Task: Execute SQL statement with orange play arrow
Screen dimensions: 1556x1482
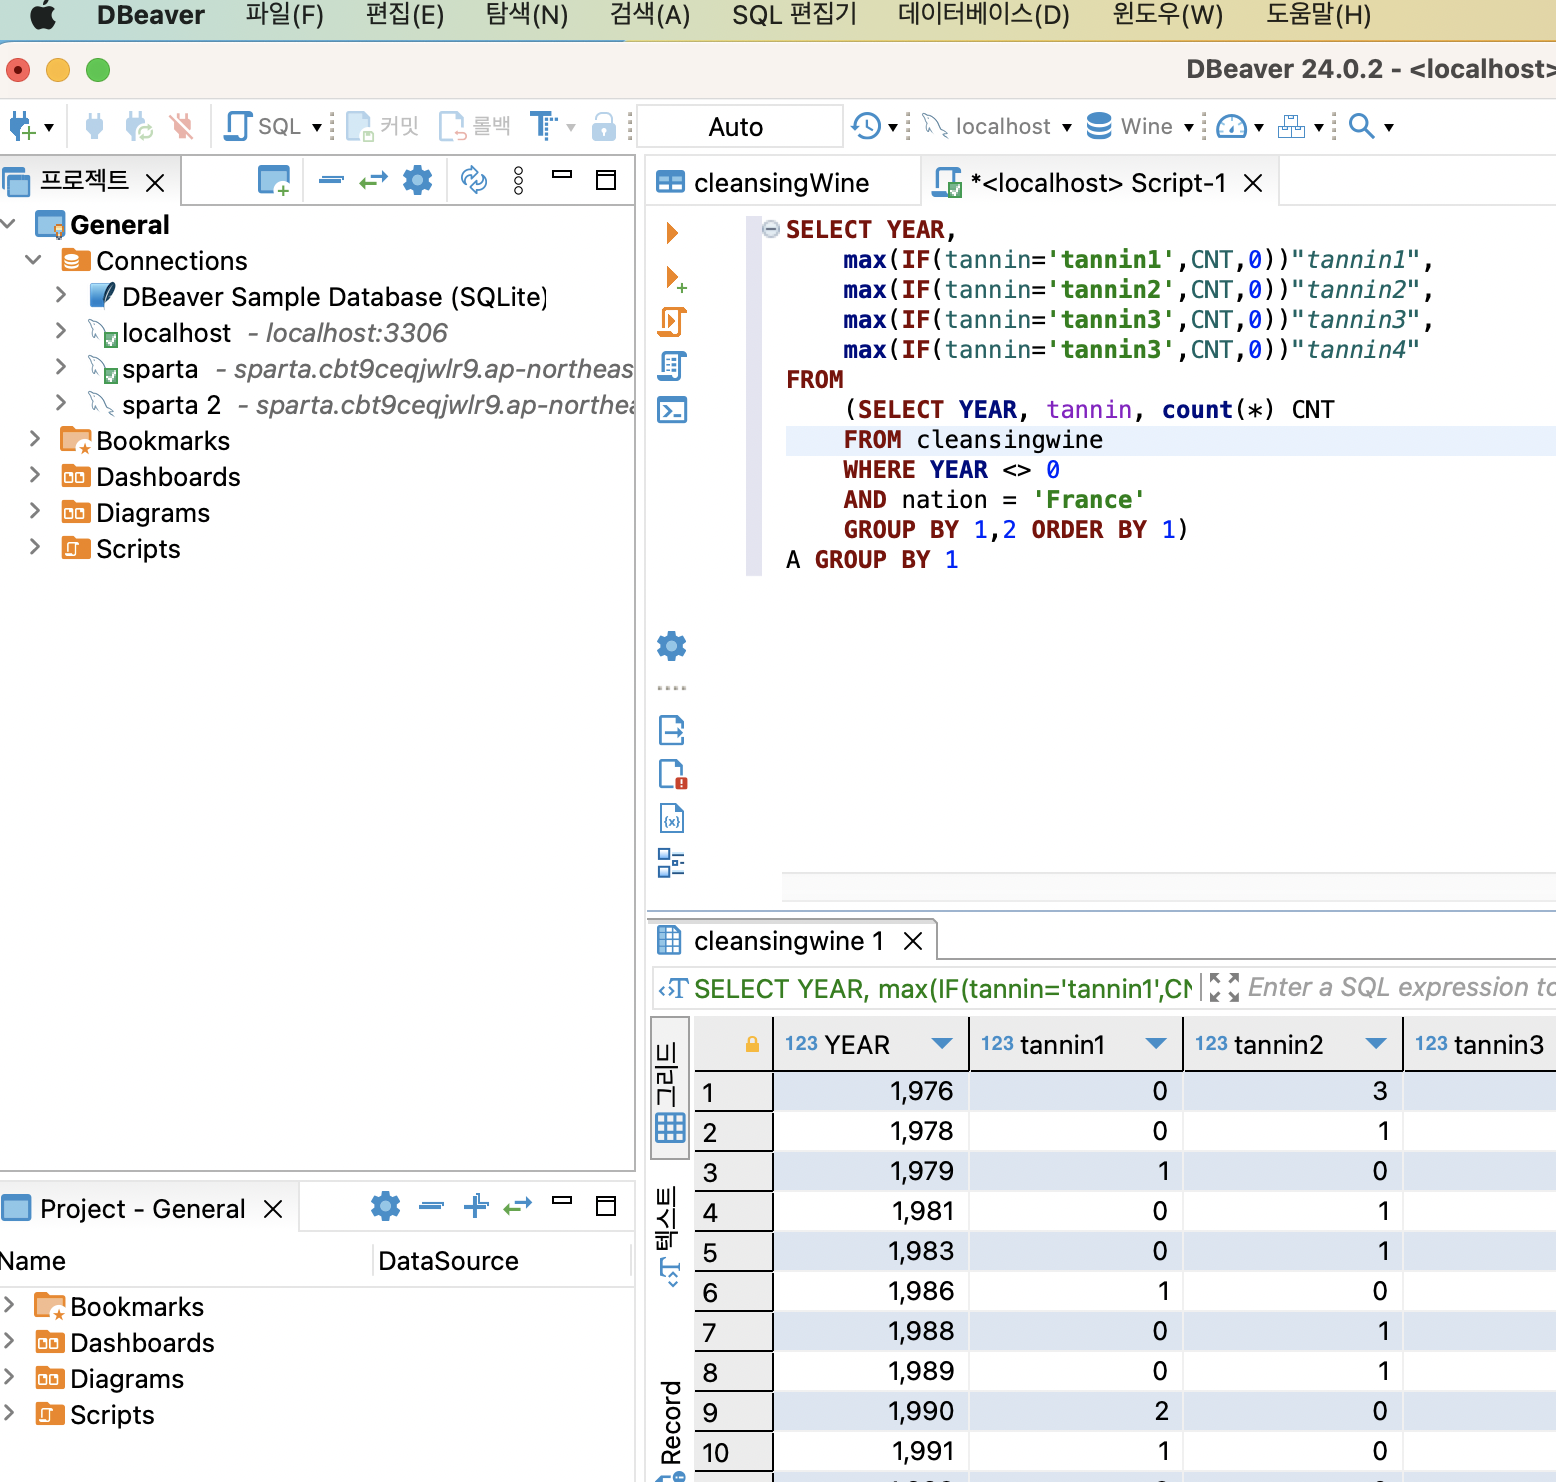Action: [x=672, y=233]
